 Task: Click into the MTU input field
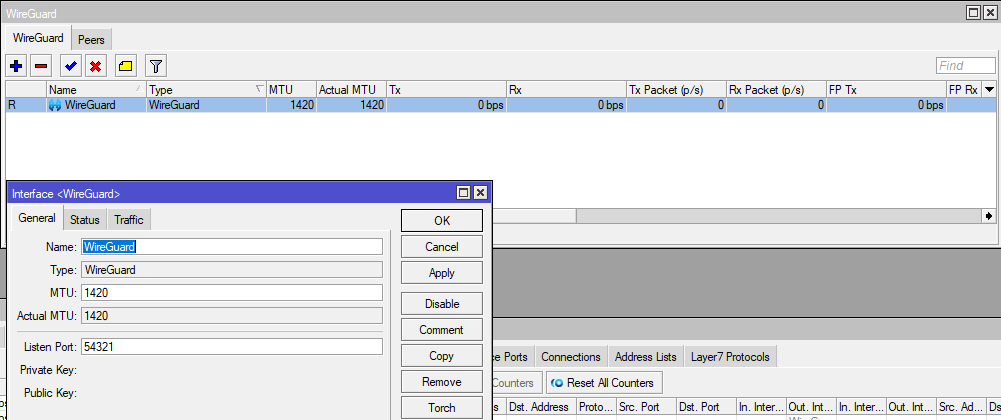tap(232, 292)
